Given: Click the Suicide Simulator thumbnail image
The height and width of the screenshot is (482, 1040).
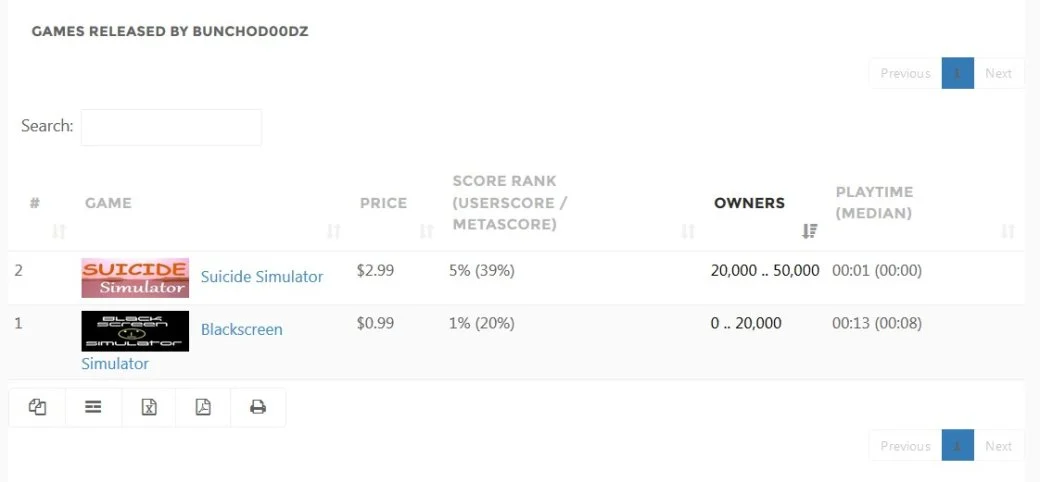Looking at the screenshot, I should (135, 278).
